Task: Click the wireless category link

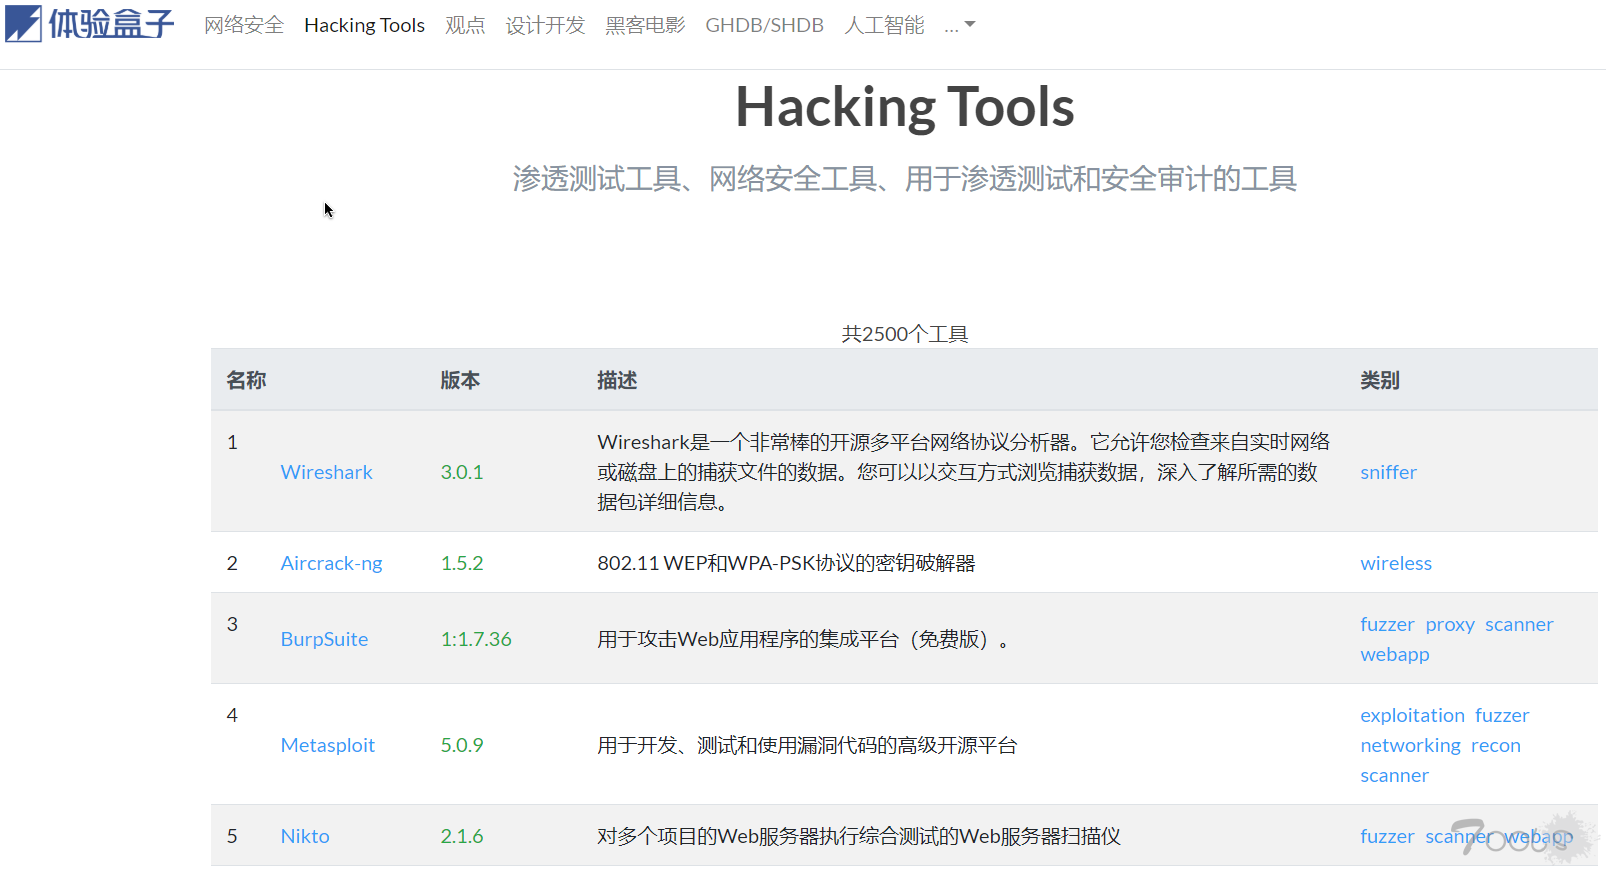Action: 1396,563
